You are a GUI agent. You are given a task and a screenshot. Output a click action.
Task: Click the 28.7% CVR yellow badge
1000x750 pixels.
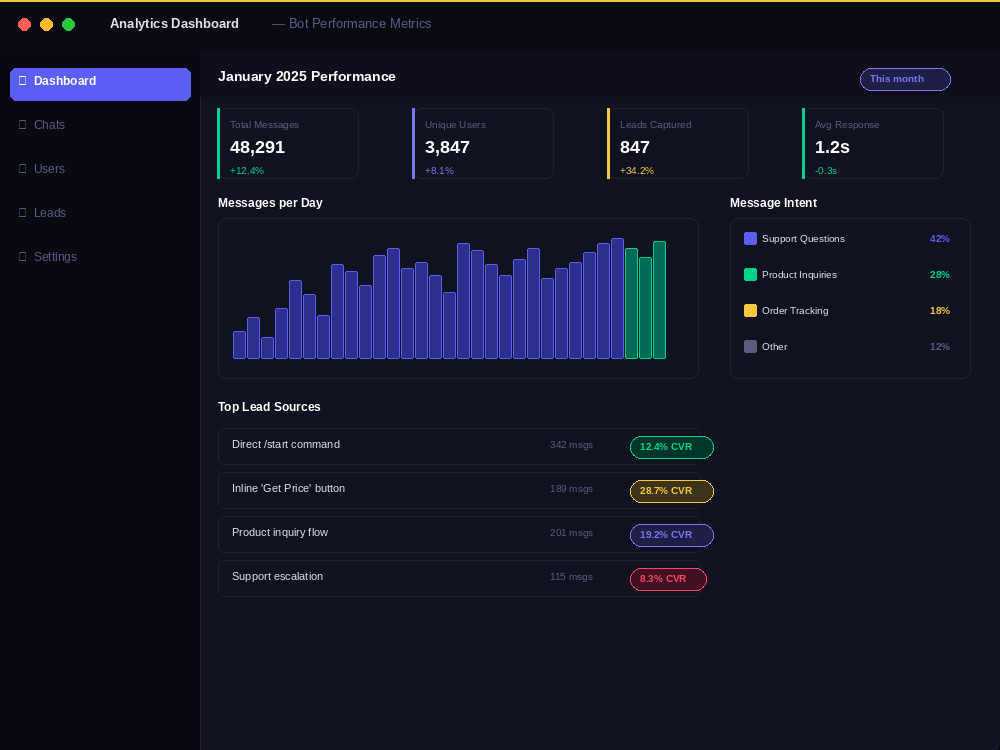coord(672,491)
